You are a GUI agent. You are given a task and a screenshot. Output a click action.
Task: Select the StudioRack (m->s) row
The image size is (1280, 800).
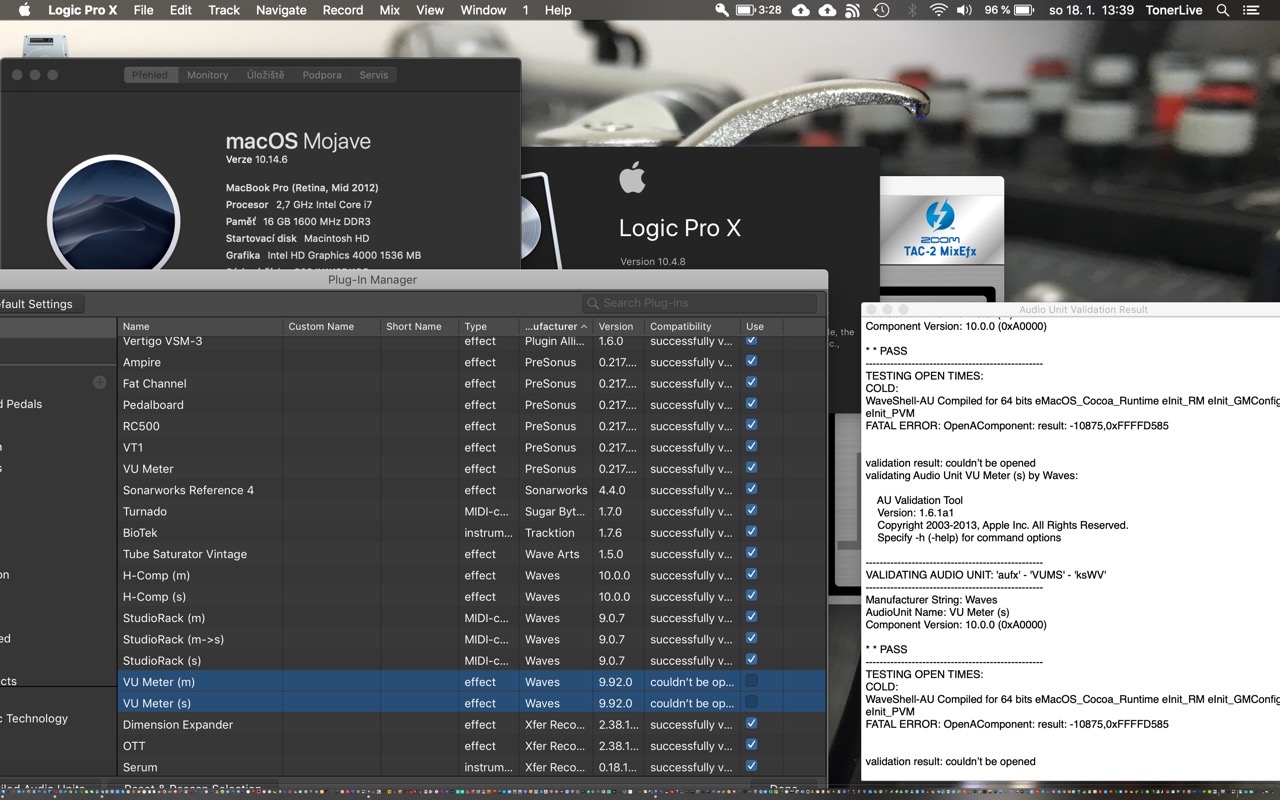pos(472,639)
